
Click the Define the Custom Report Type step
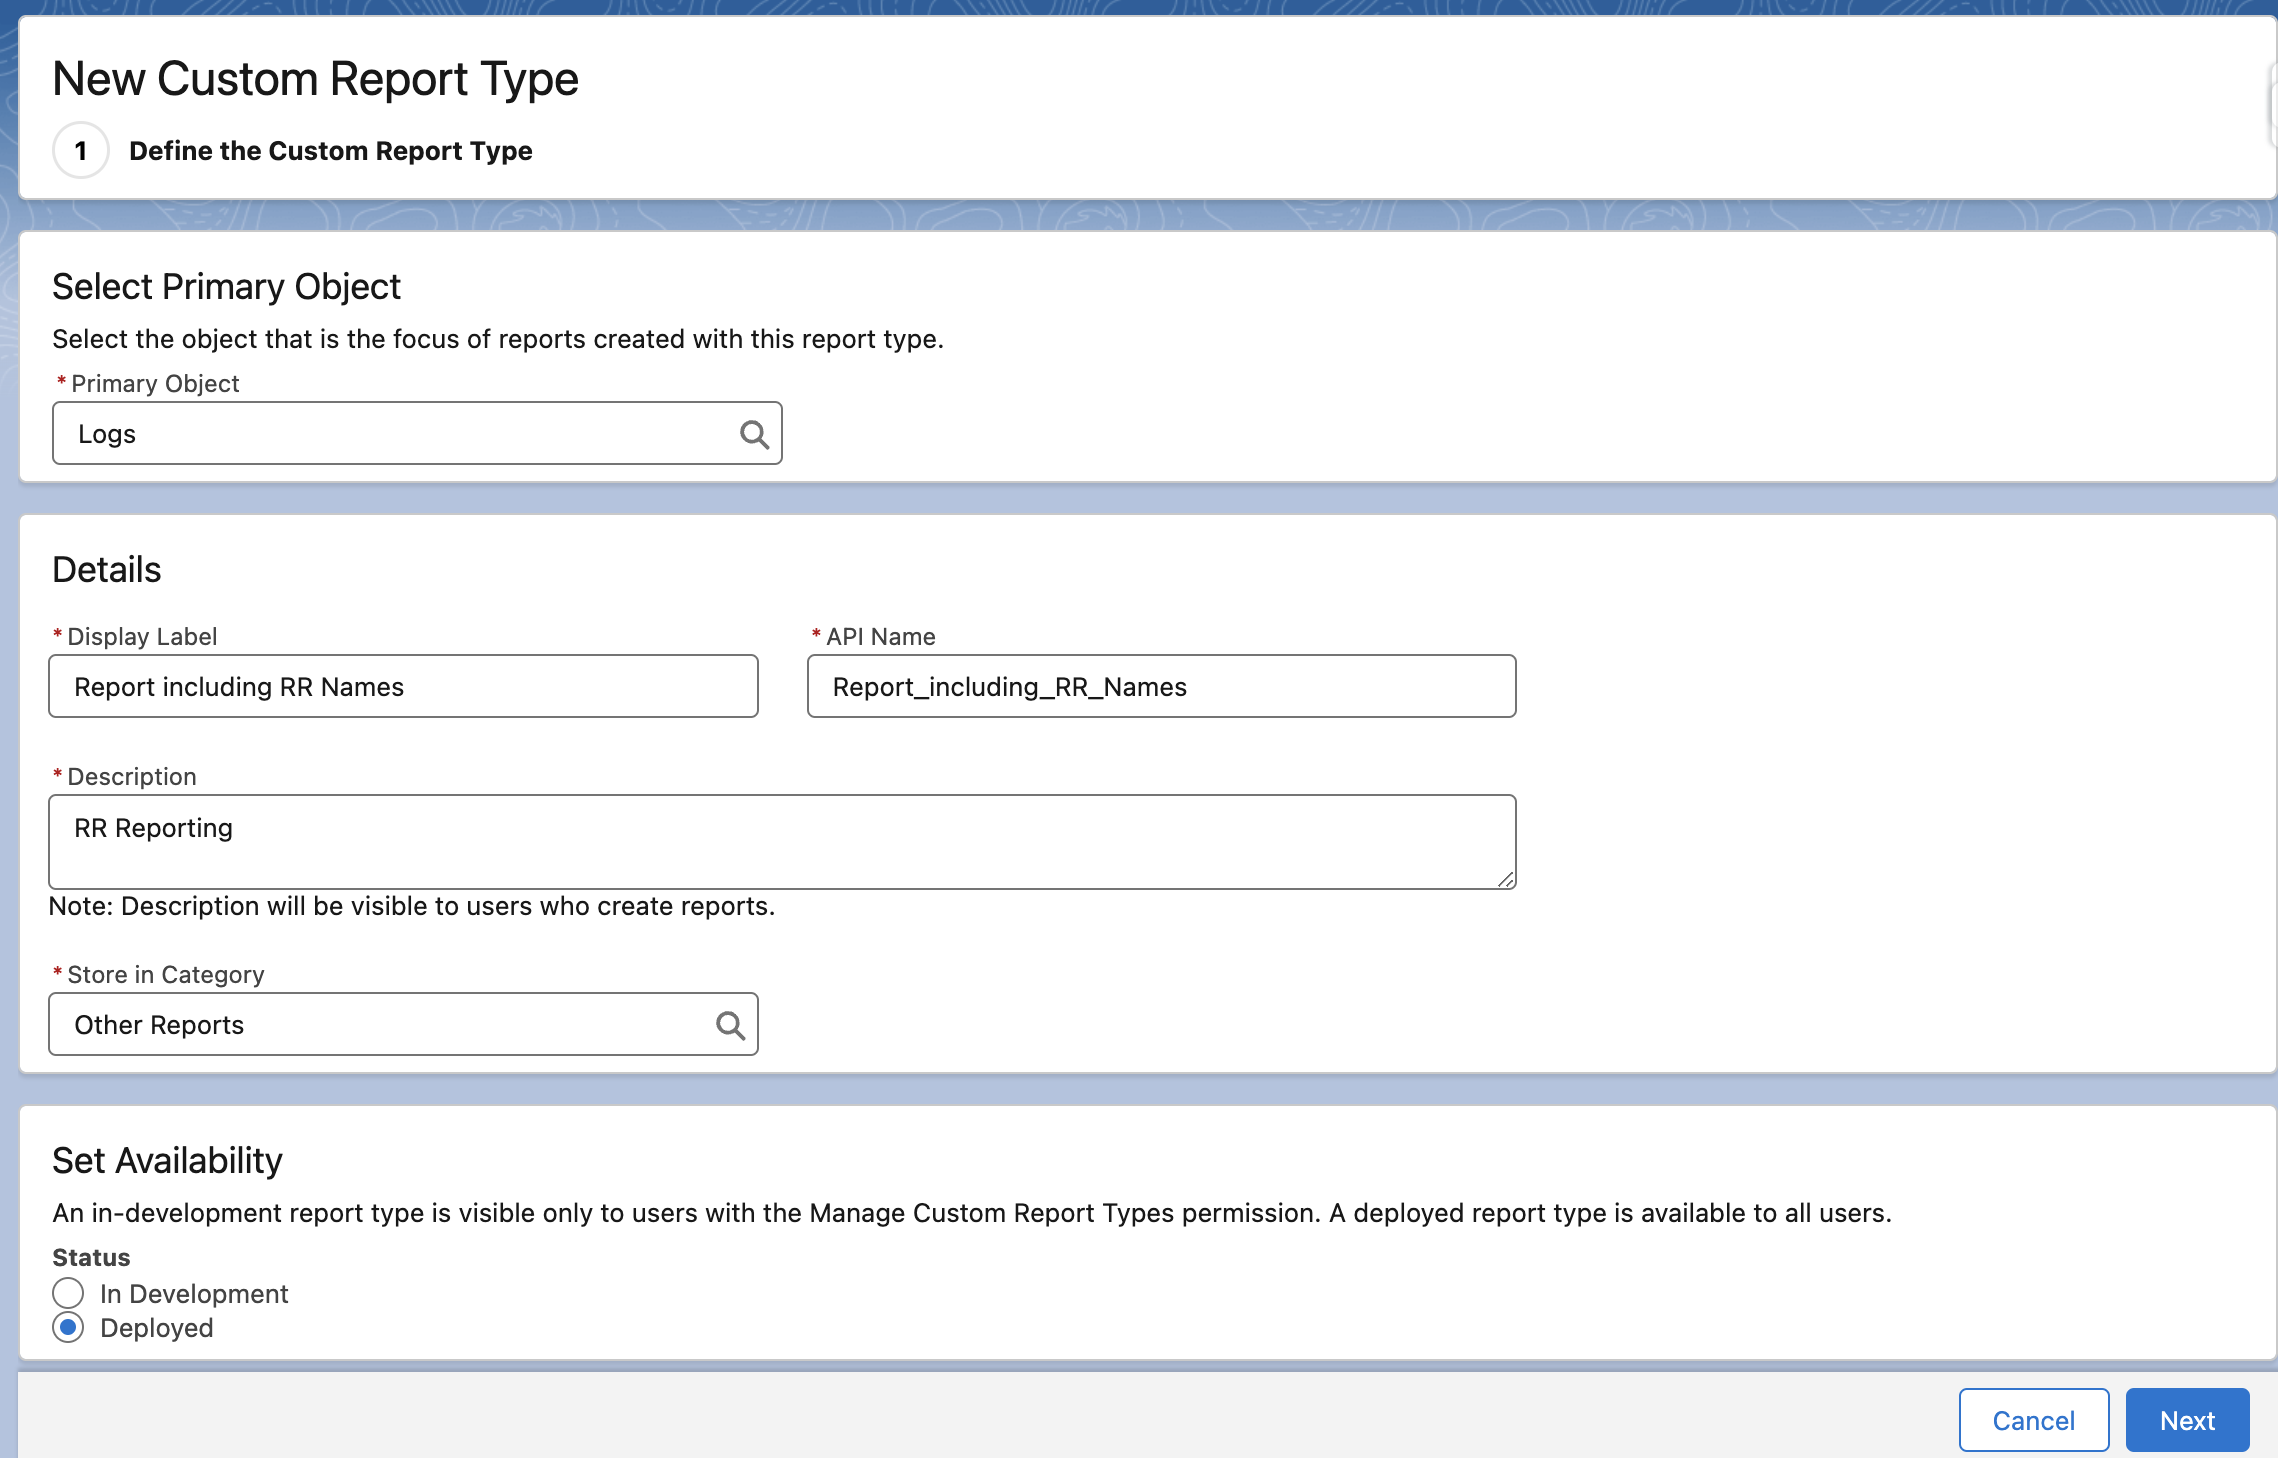pos(330,150)
